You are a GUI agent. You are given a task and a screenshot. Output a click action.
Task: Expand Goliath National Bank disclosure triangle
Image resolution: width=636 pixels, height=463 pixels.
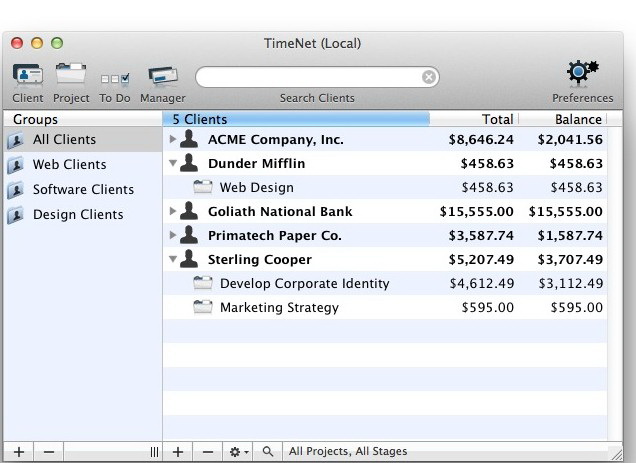(172, 211)
